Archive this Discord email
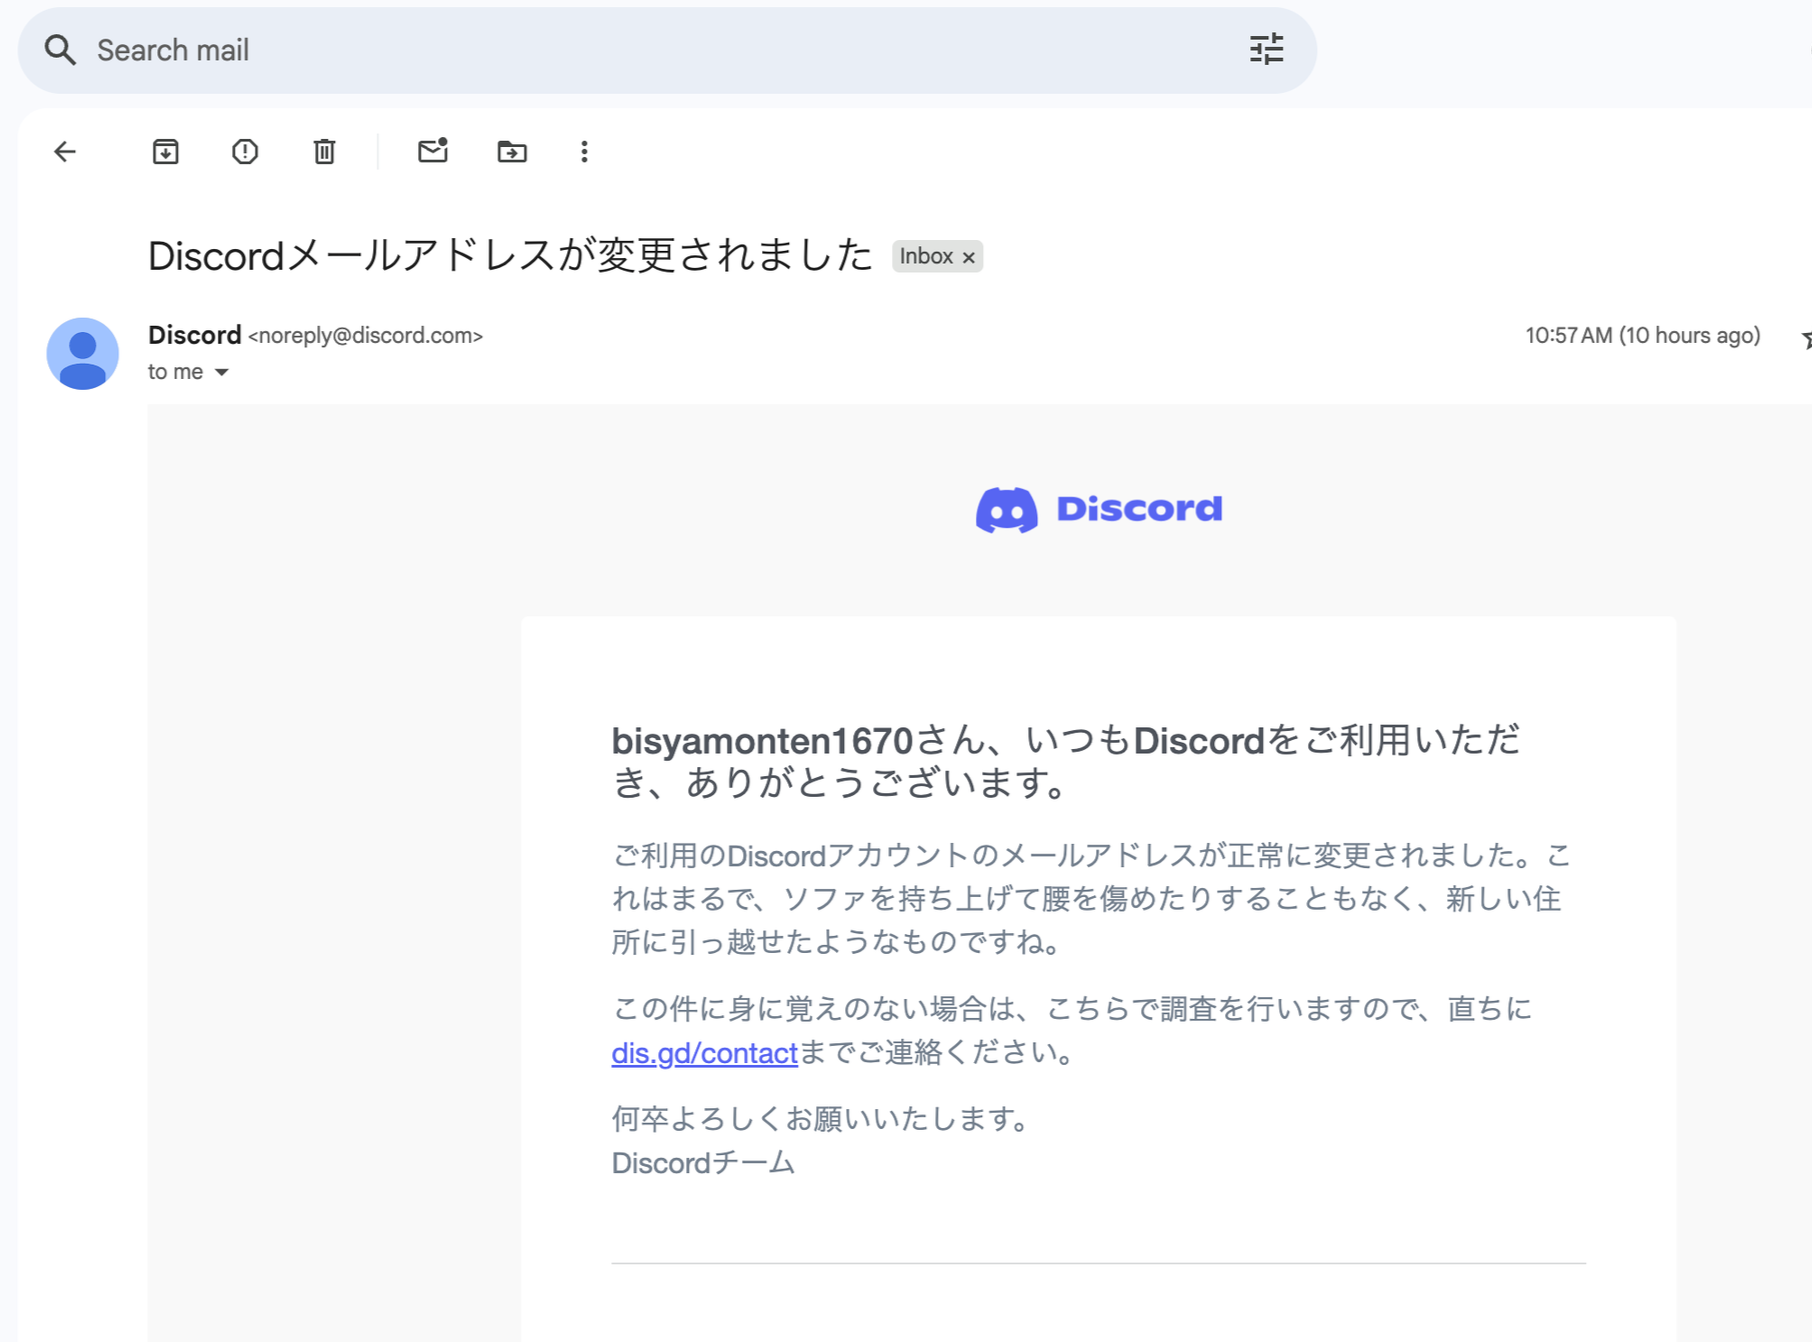The height and width of the screenshot is (1342, 1812). pyautogui.click(x=166, y=151)
